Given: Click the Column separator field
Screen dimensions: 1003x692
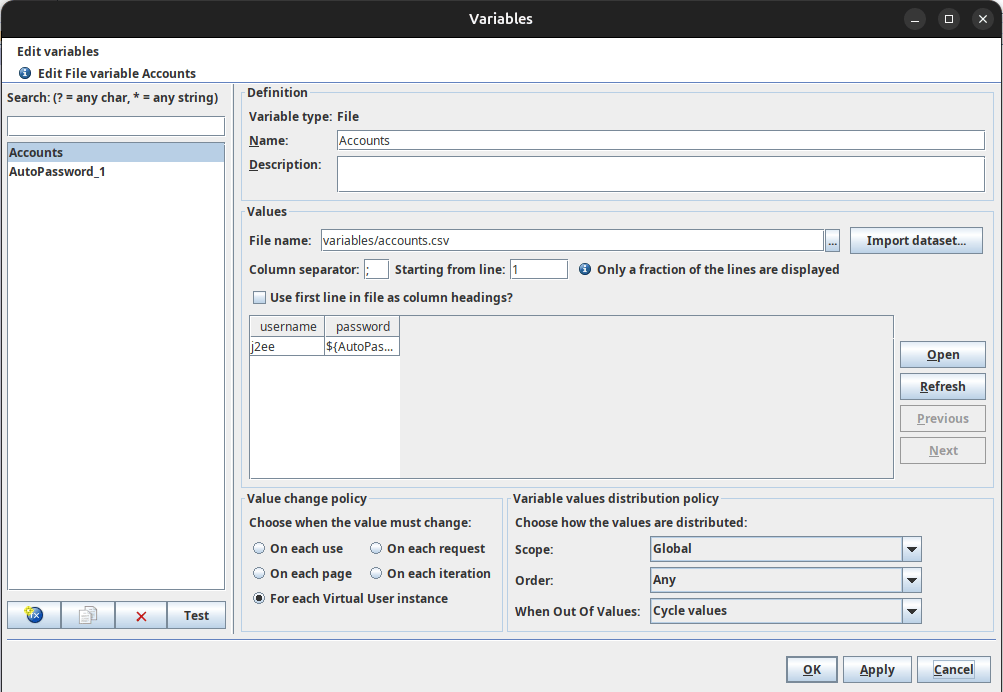Looking at the screenshot, I should [376, 269].
